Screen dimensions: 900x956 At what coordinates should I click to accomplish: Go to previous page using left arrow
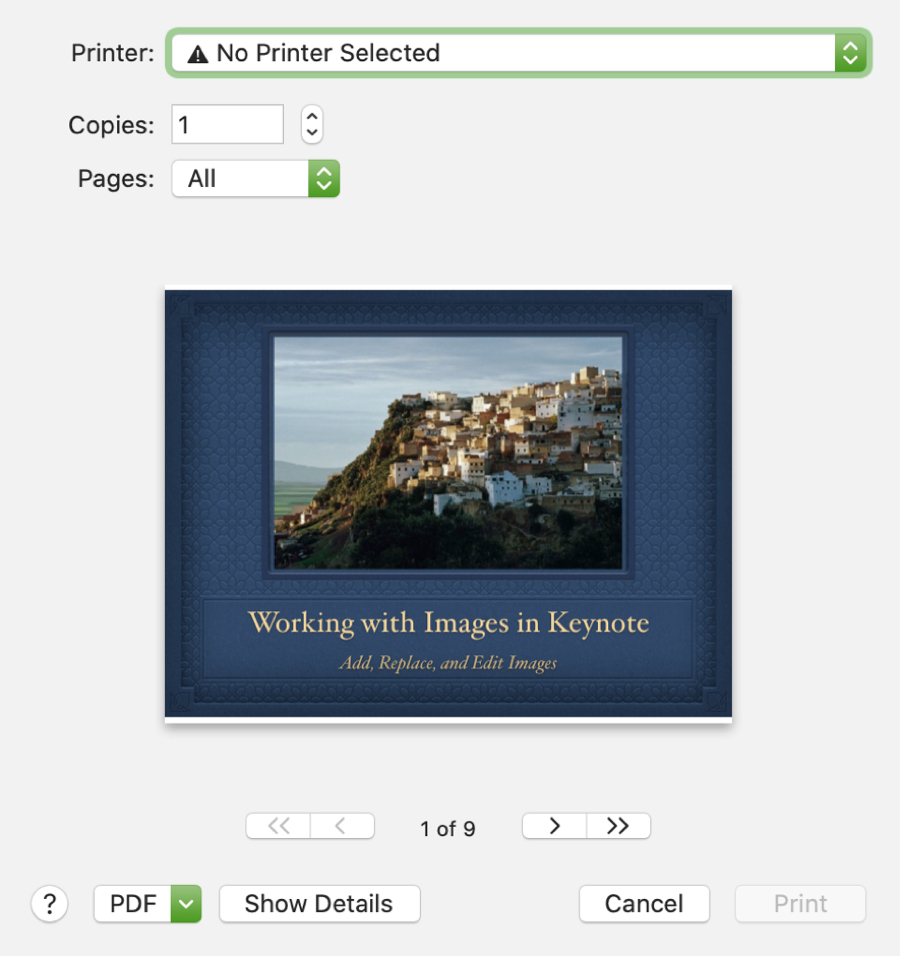pos(342,826)
